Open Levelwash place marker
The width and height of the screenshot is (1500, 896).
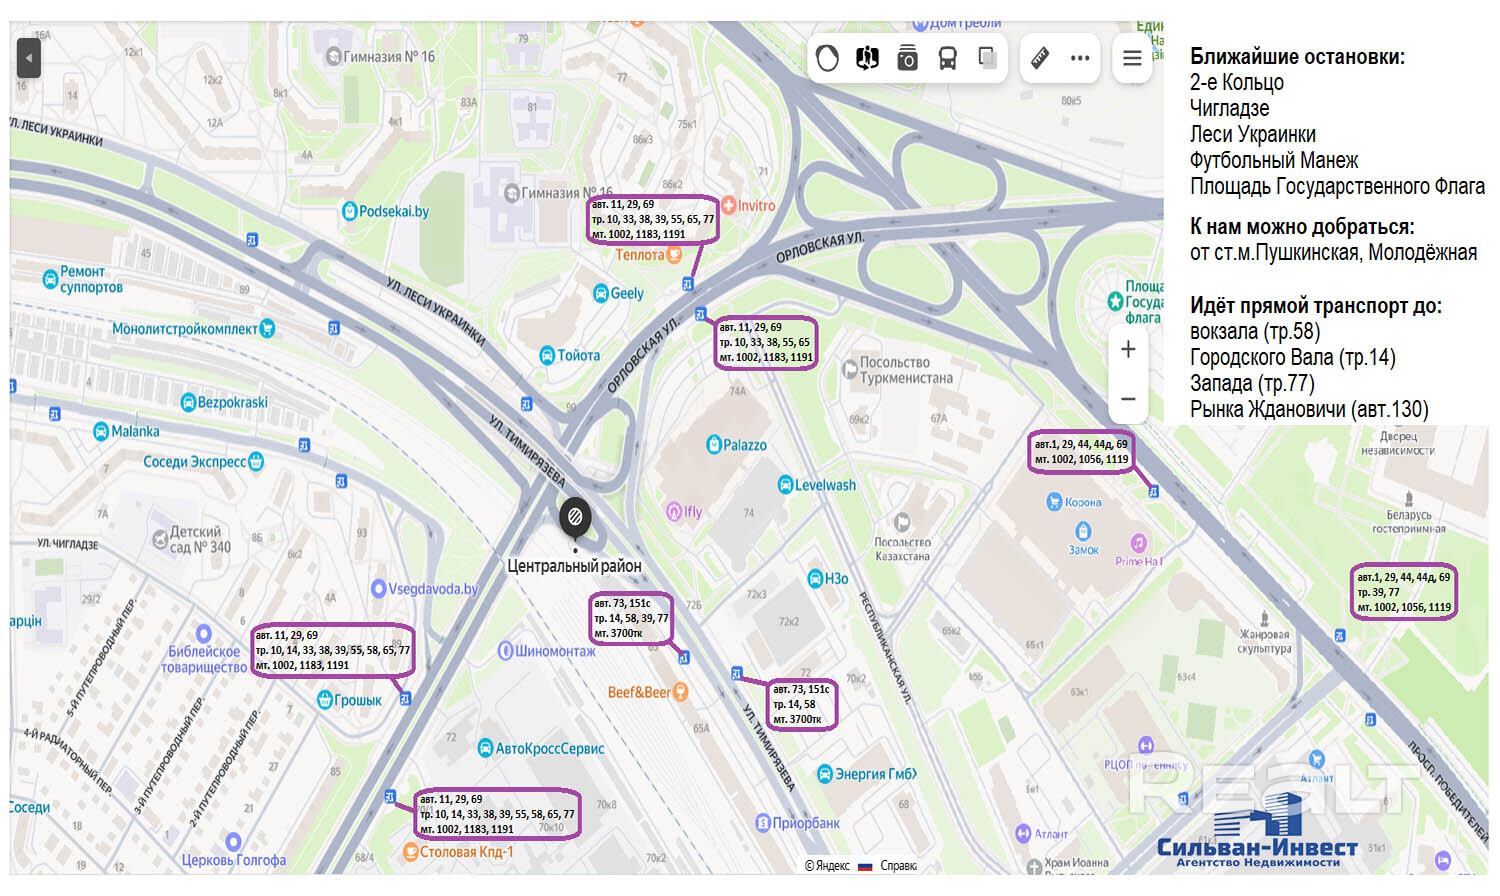[x=786, y=485]
